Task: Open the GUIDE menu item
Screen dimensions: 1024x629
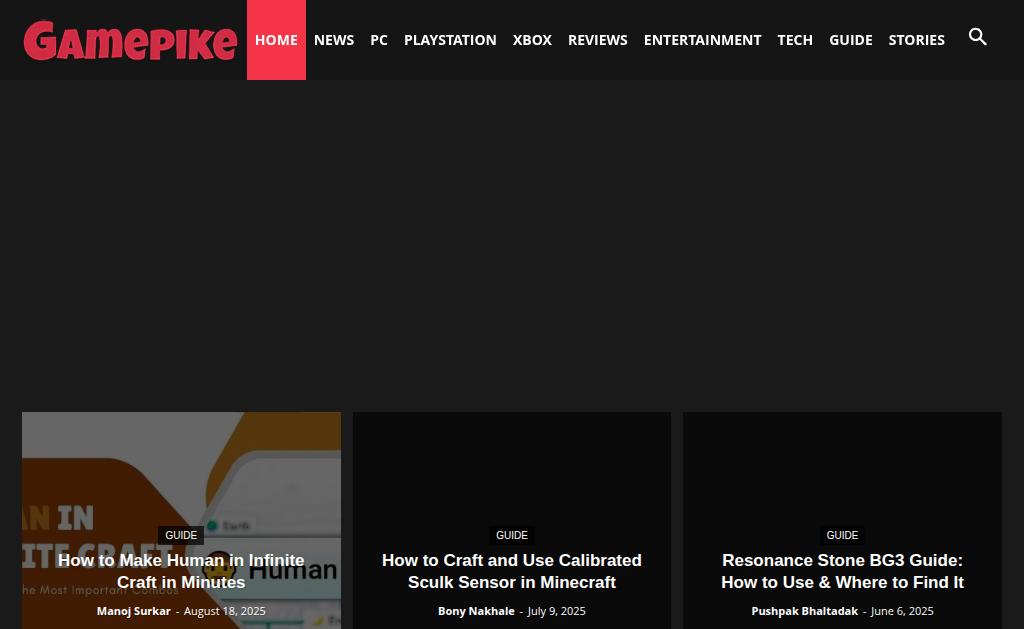Action: (850, 40)
